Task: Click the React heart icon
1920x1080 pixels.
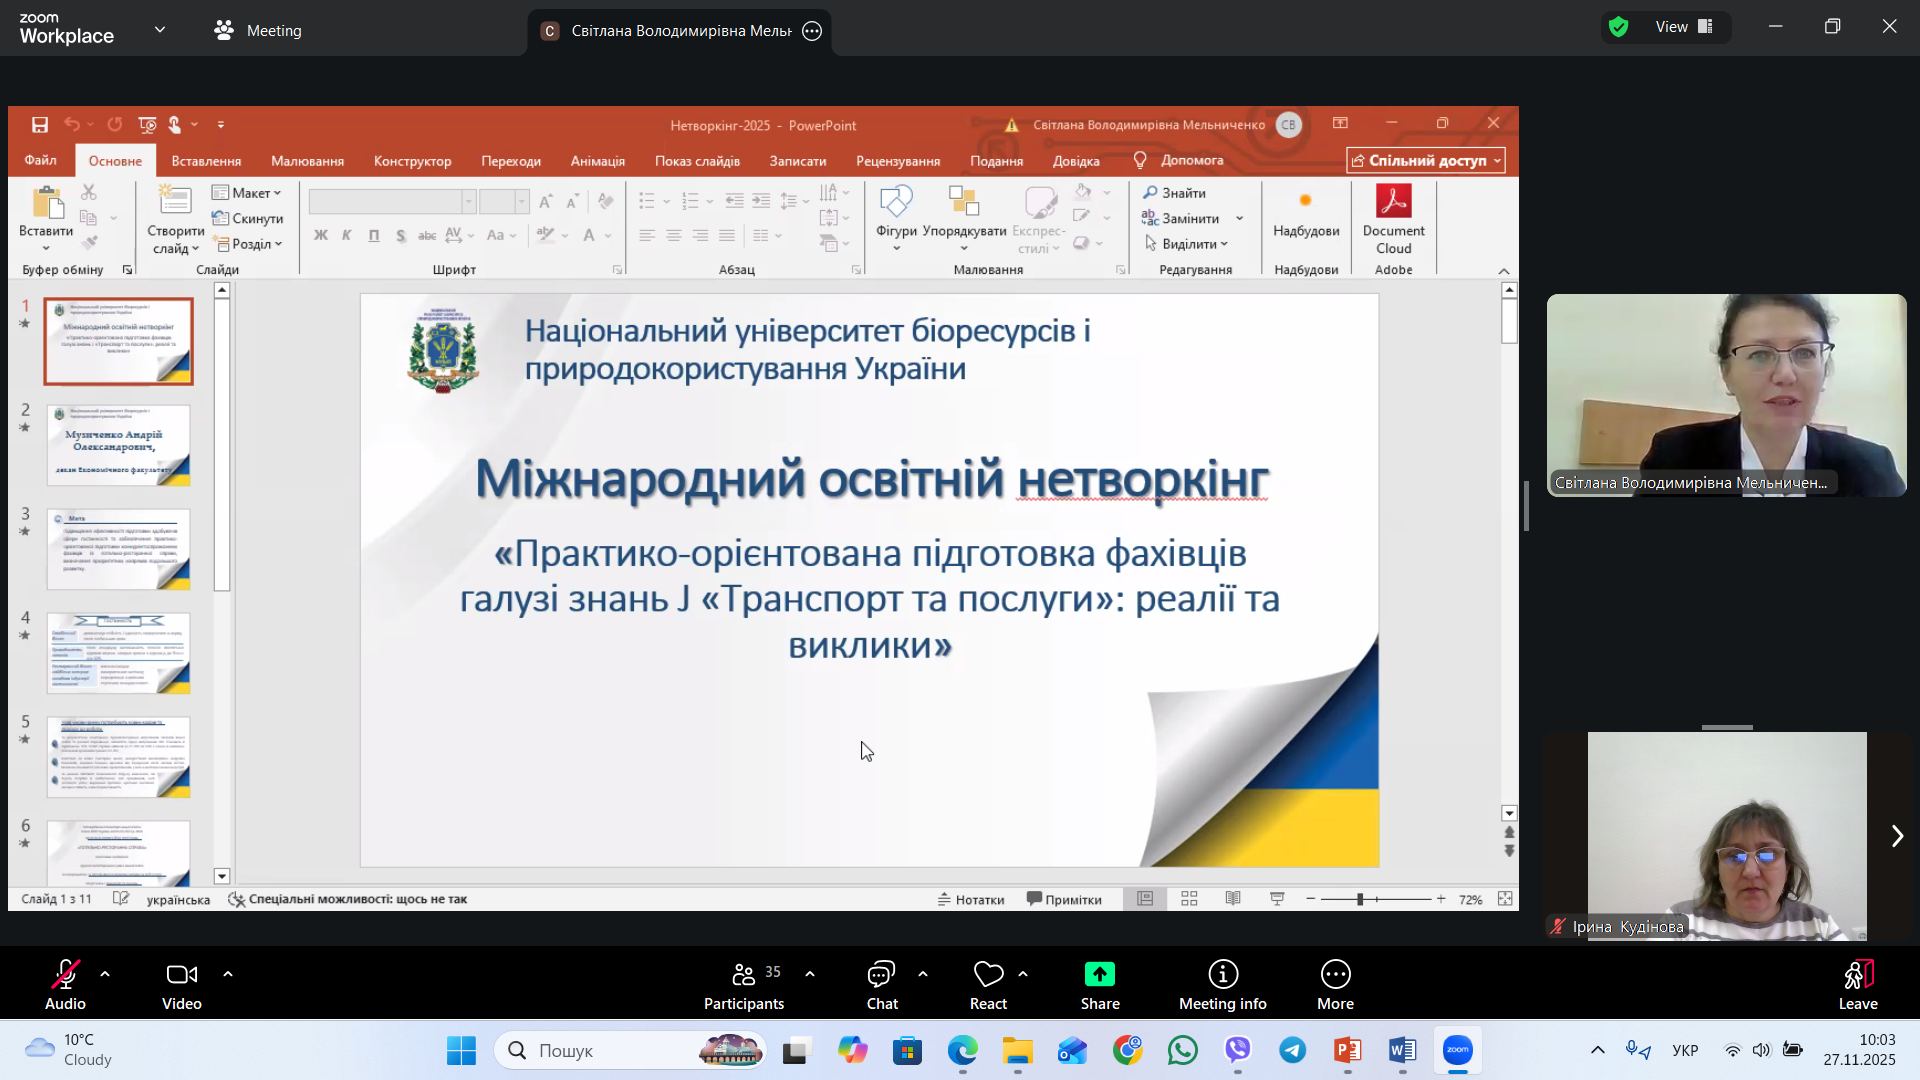Action: point(987,975)
